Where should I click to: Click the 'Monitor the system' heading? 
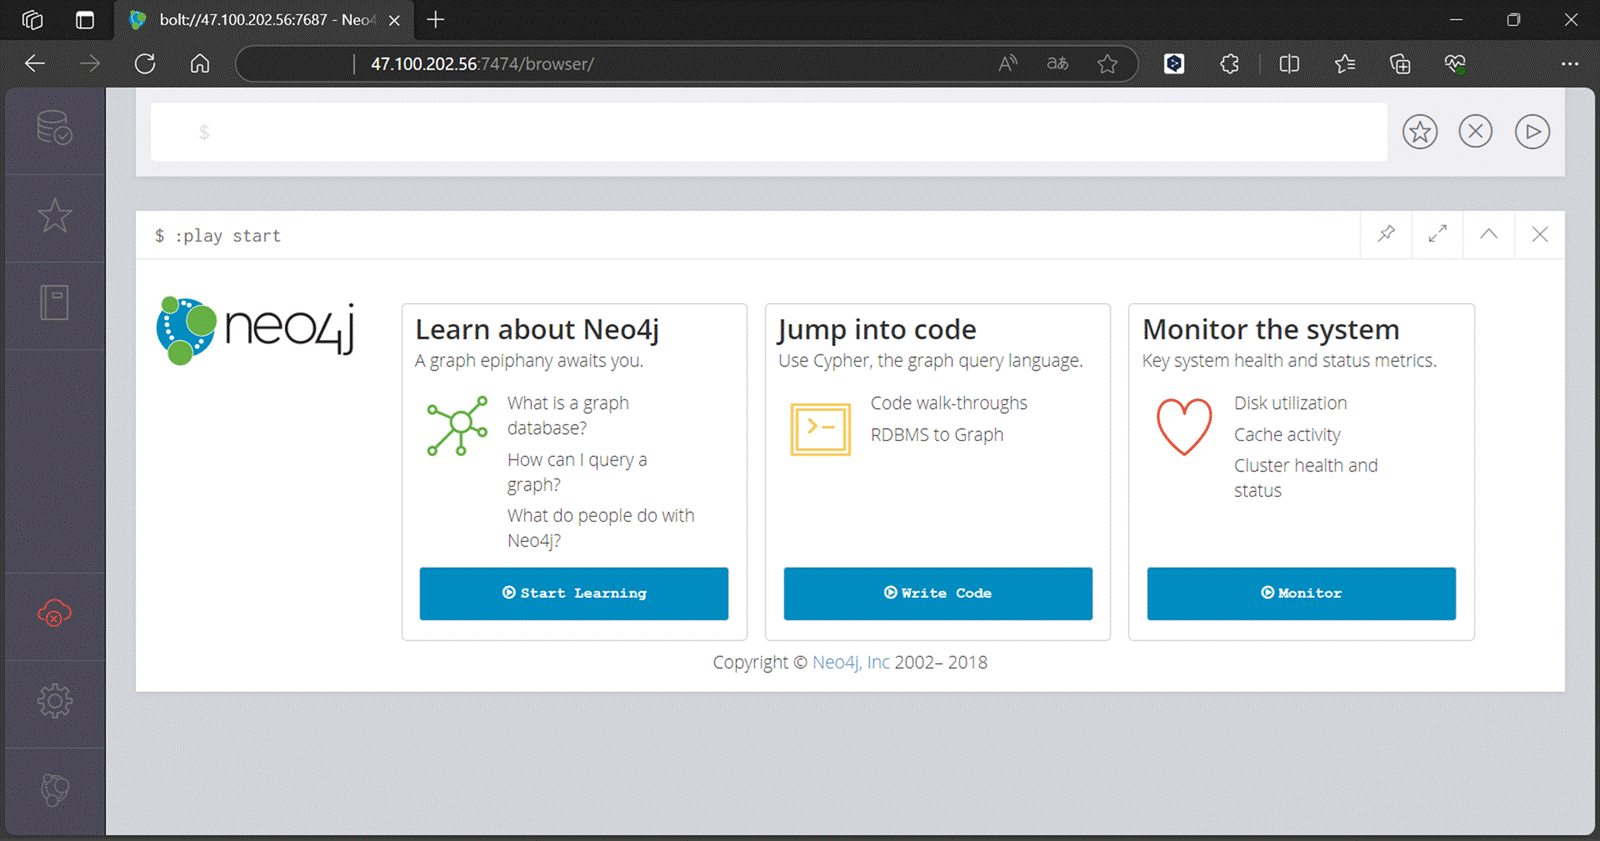pyautogui.click(x=1271, y=330)
